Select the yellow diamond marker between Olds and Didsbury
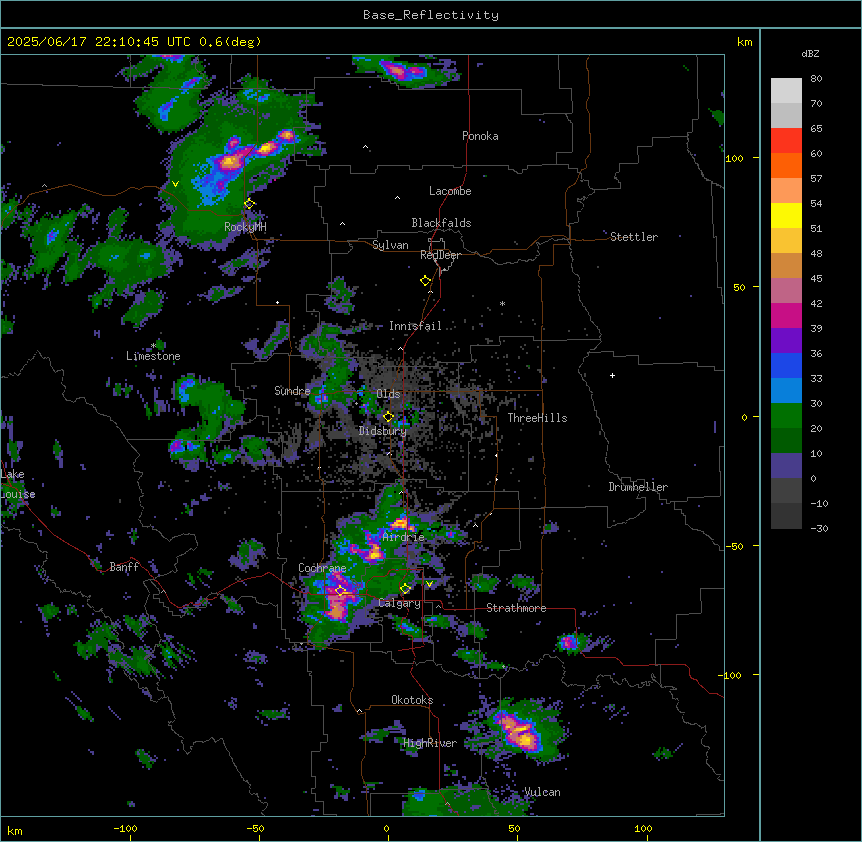 pos(388,417)
